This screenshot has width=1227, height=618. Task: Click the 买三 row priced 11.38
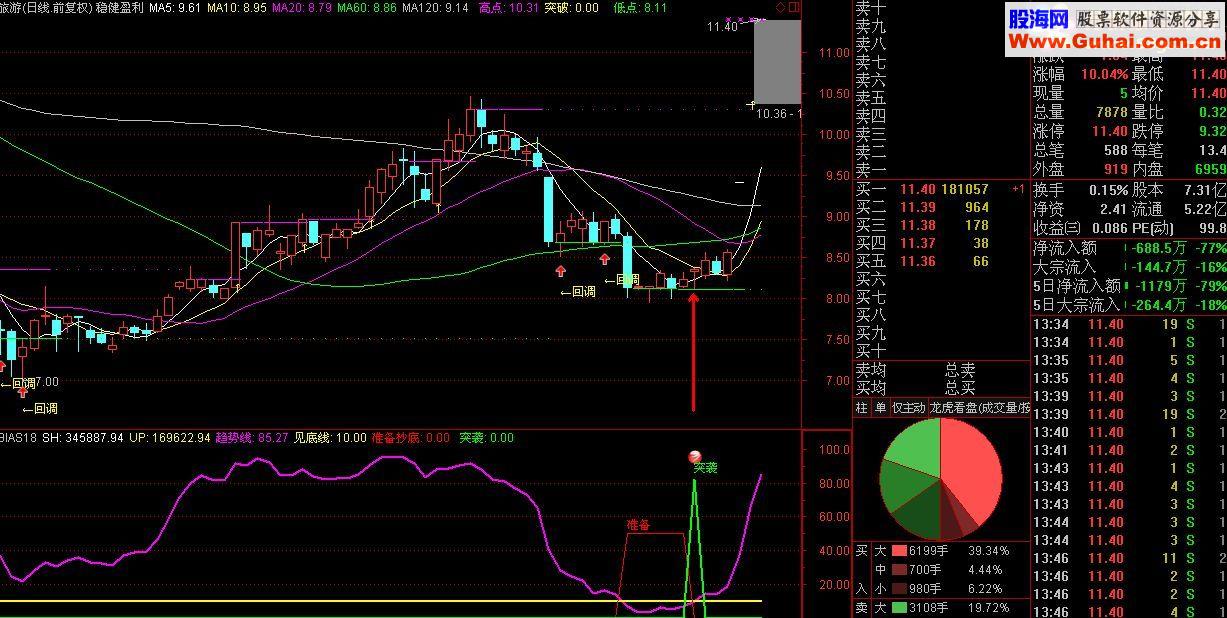point(941,225)
